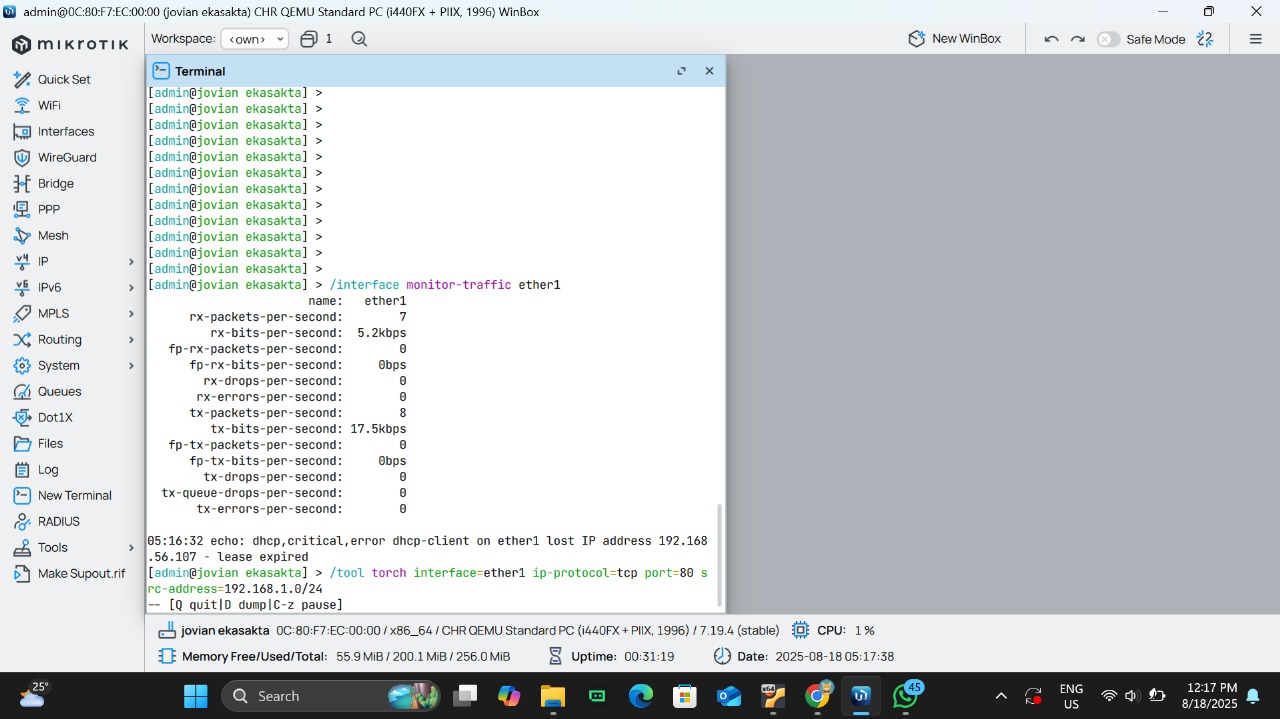Pop out the Terminal window
This screenshot has height=719, width=1280.
(681, 71)
